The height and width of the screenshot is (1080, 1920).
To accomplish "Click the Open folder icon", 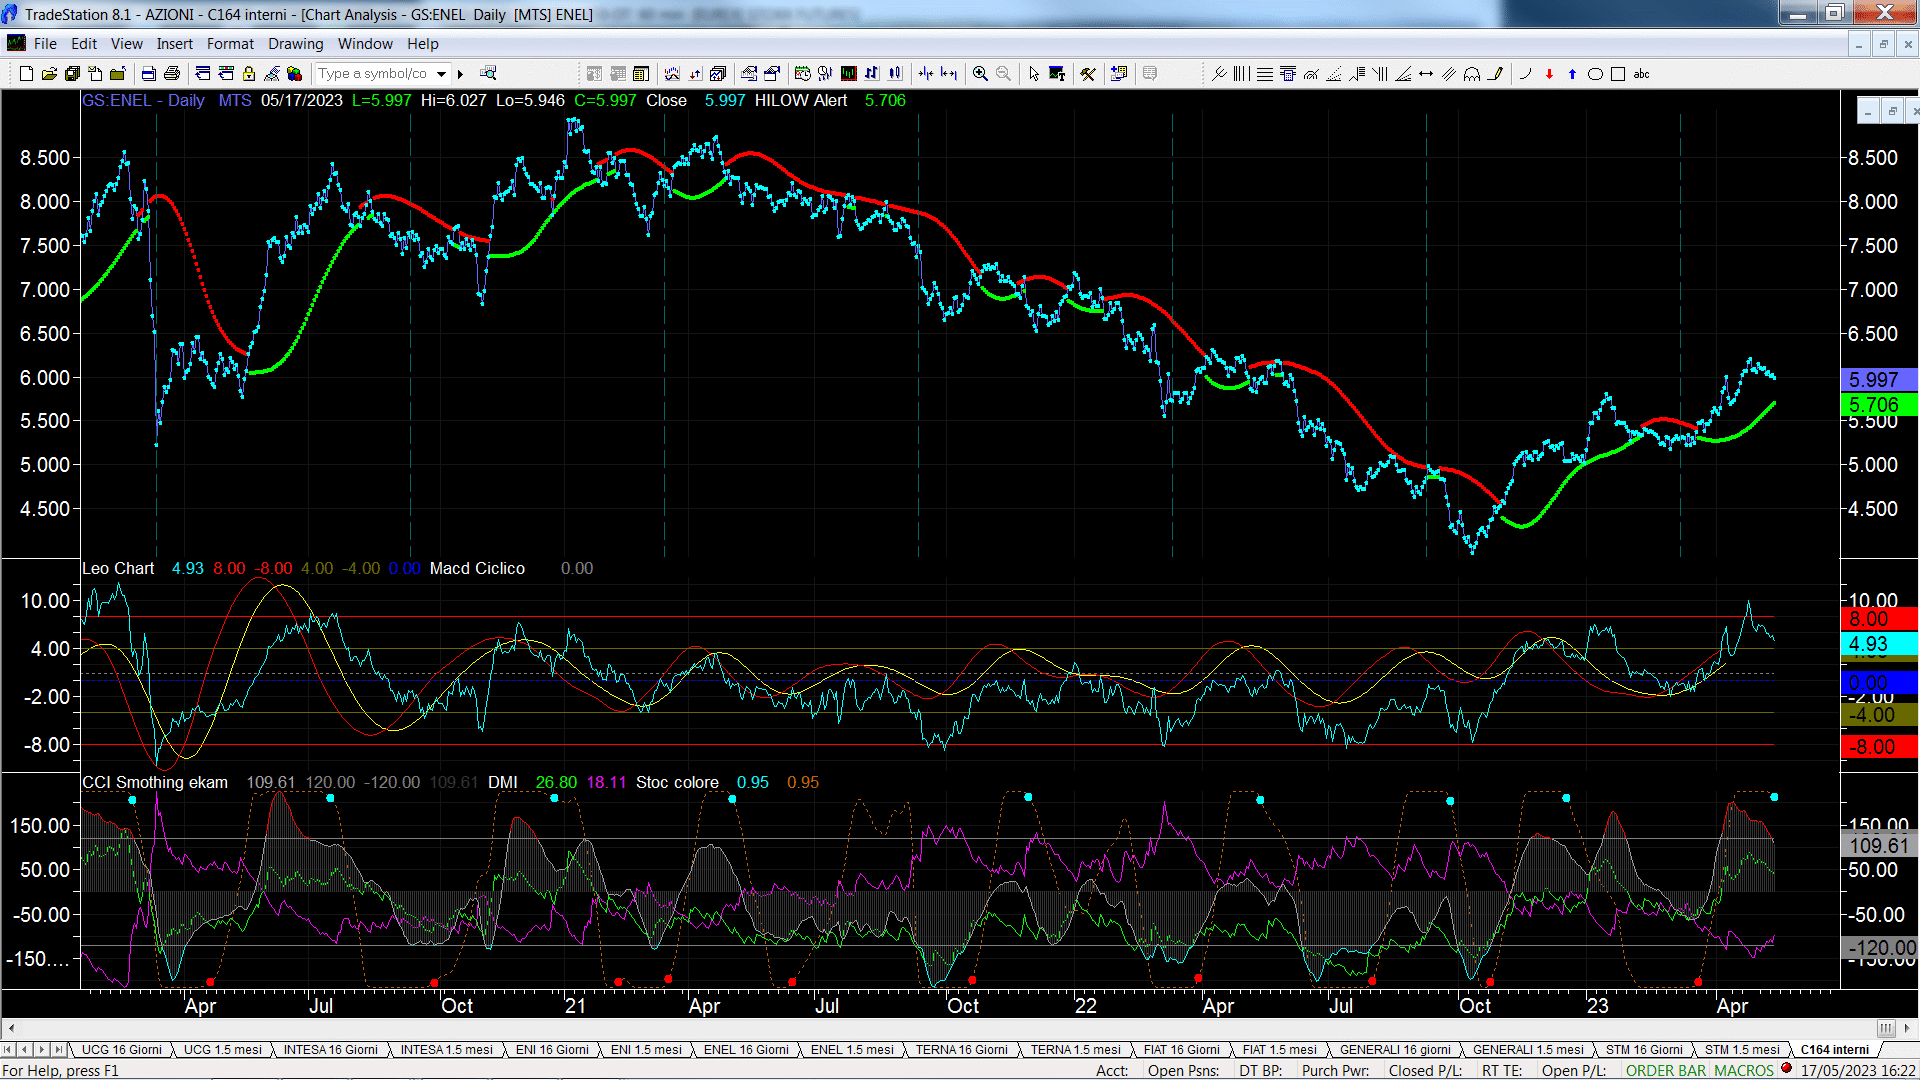I will (x=49, y=73).
